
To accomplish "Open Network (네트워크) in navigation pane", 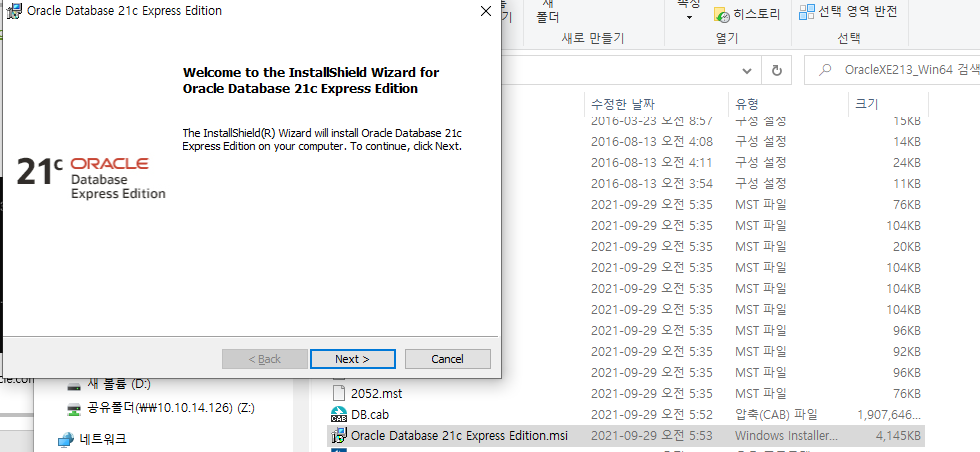I will tap(103, 439).
